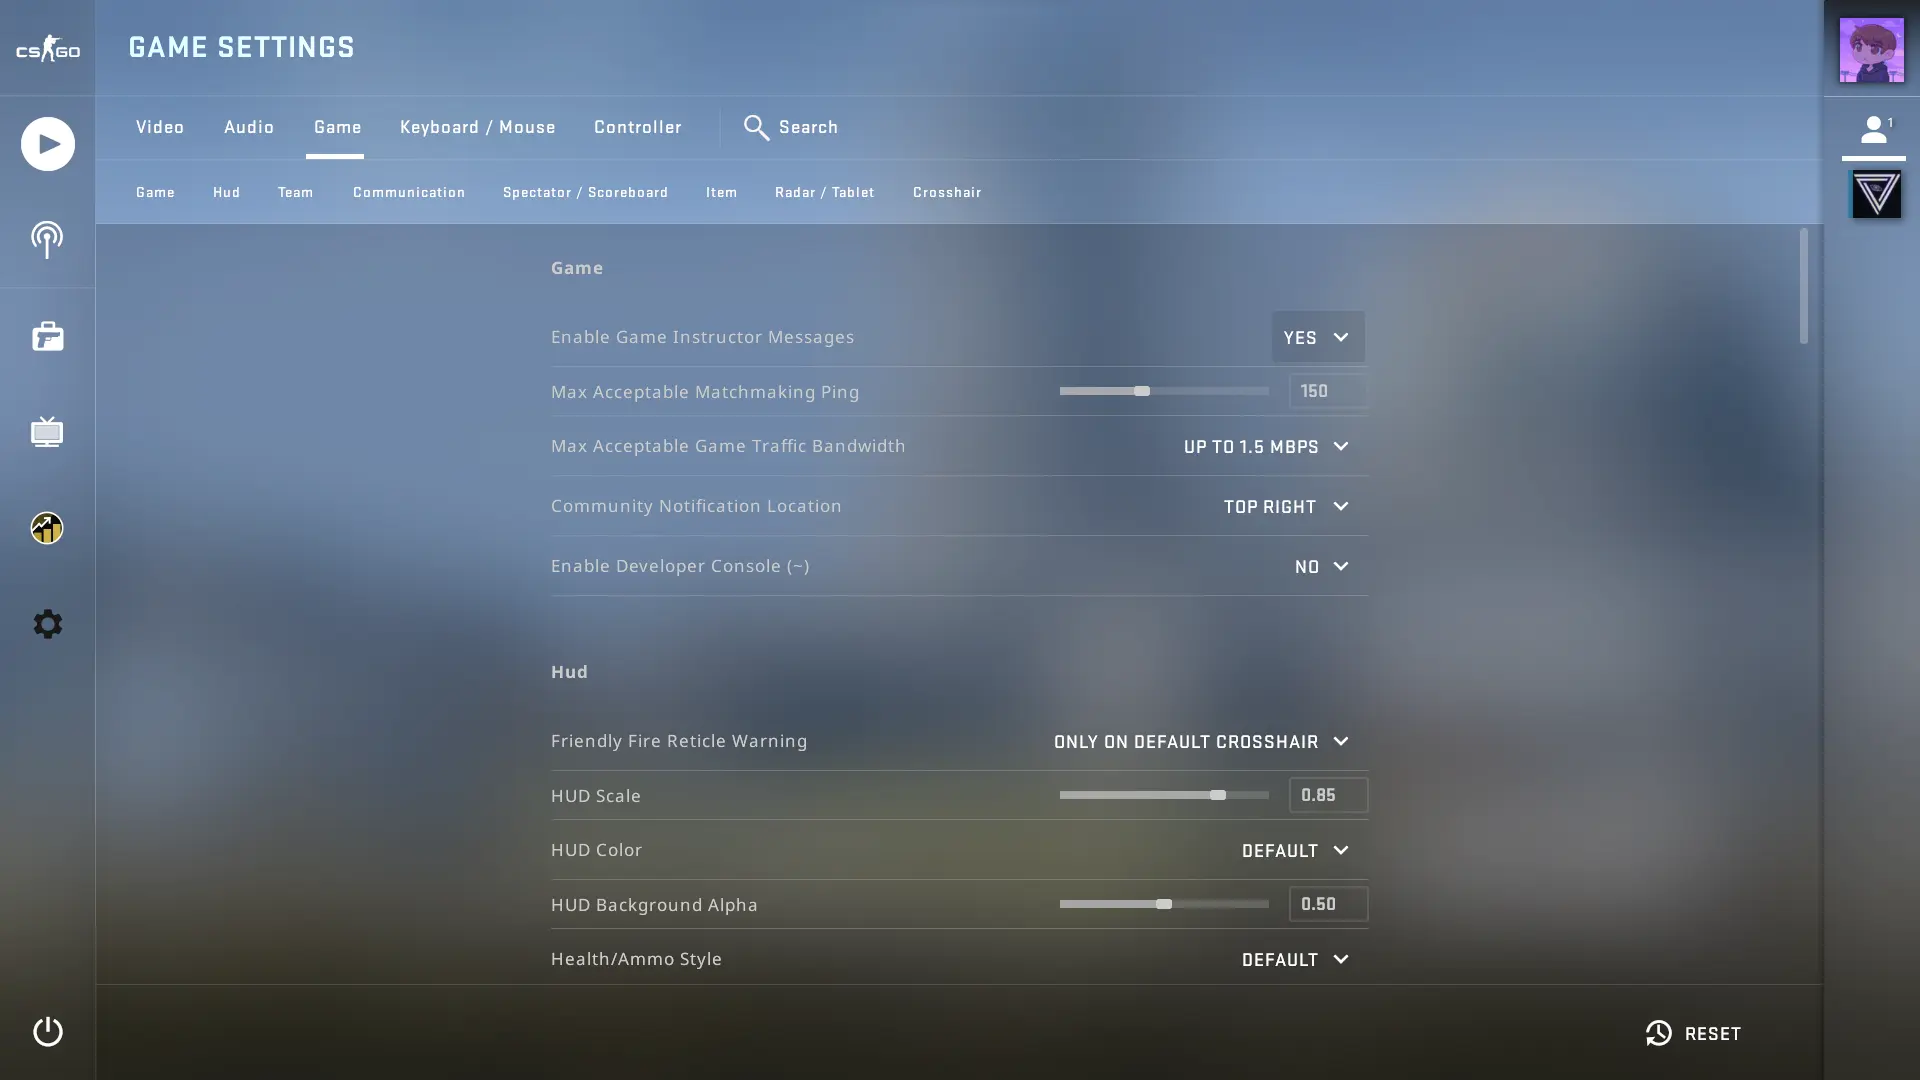Open HUD Color dropdown

[1295, 851]
